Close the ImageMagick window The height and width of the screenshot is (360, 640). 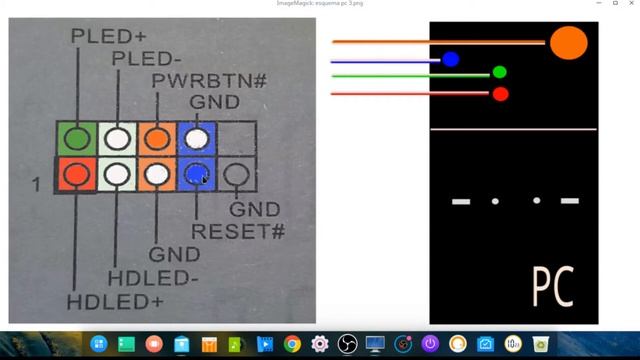click(631, 3)
